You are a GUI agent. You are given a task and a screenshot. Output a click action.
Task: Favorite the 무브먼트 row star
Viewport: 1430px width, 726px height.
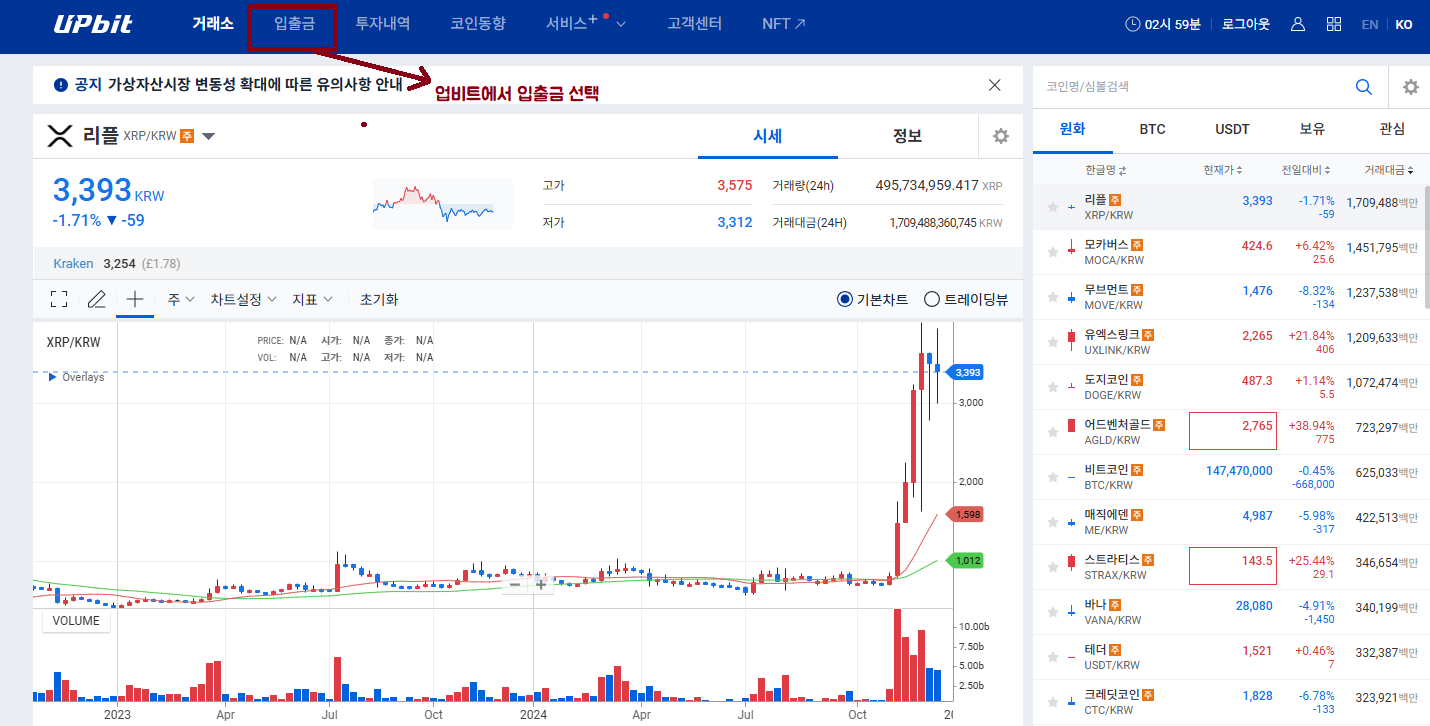pos(1052,297)
